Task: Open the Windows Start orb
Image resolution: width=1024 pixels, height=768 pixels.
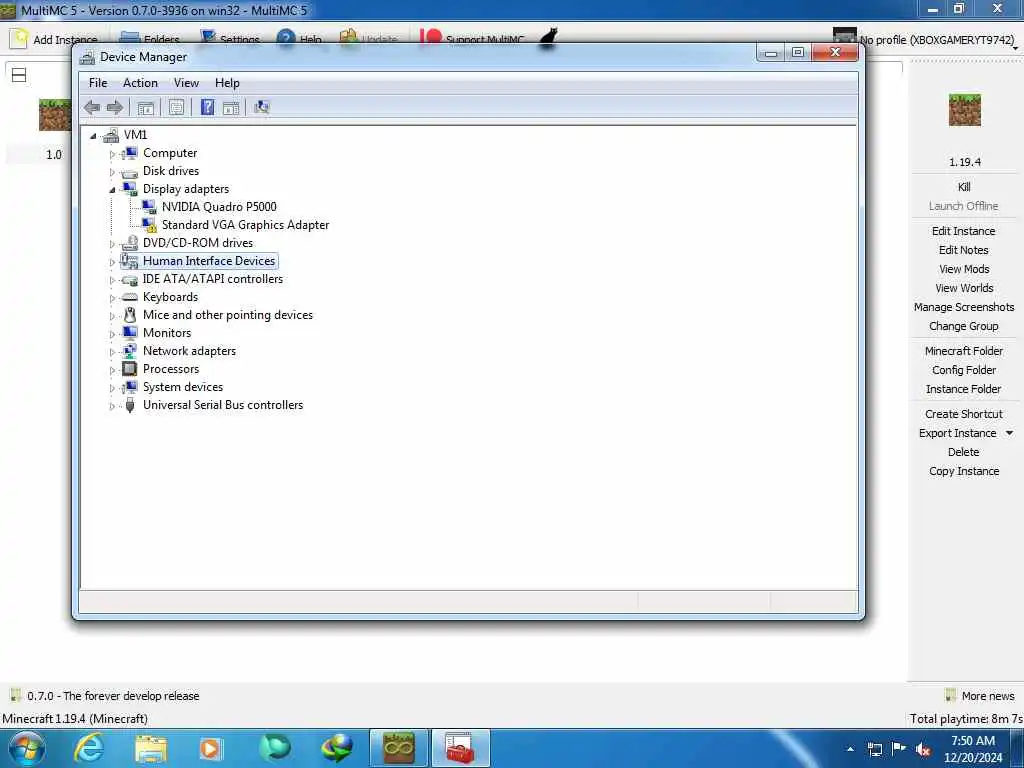Action: pyautogui.click(x=27, y=748)
